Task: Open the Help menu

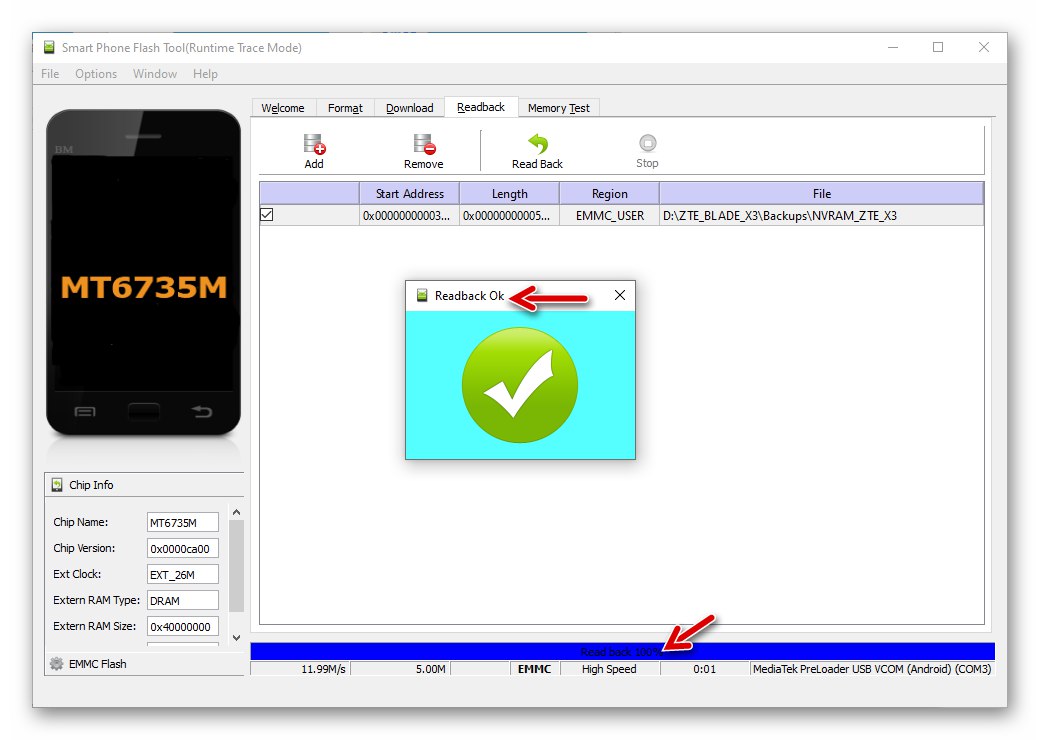Action: (206, 74)
